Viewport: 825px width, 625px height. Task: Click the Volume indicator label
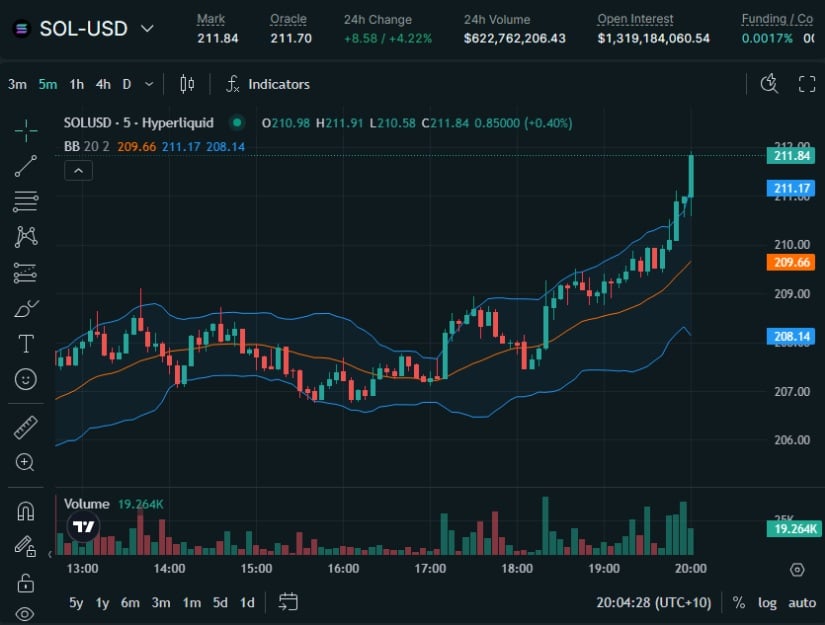(x=86, y=504)
